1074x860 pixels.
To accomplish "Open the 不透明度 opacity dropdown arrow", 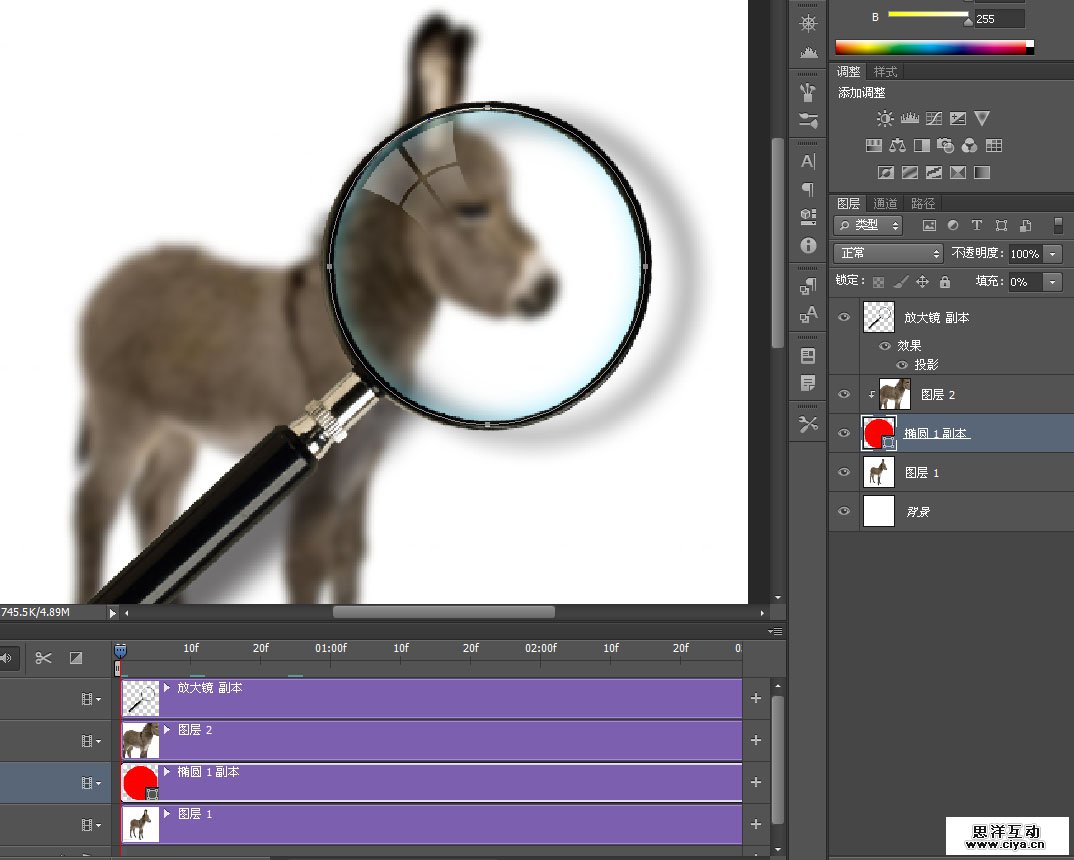I will [x=1053, y=254].
